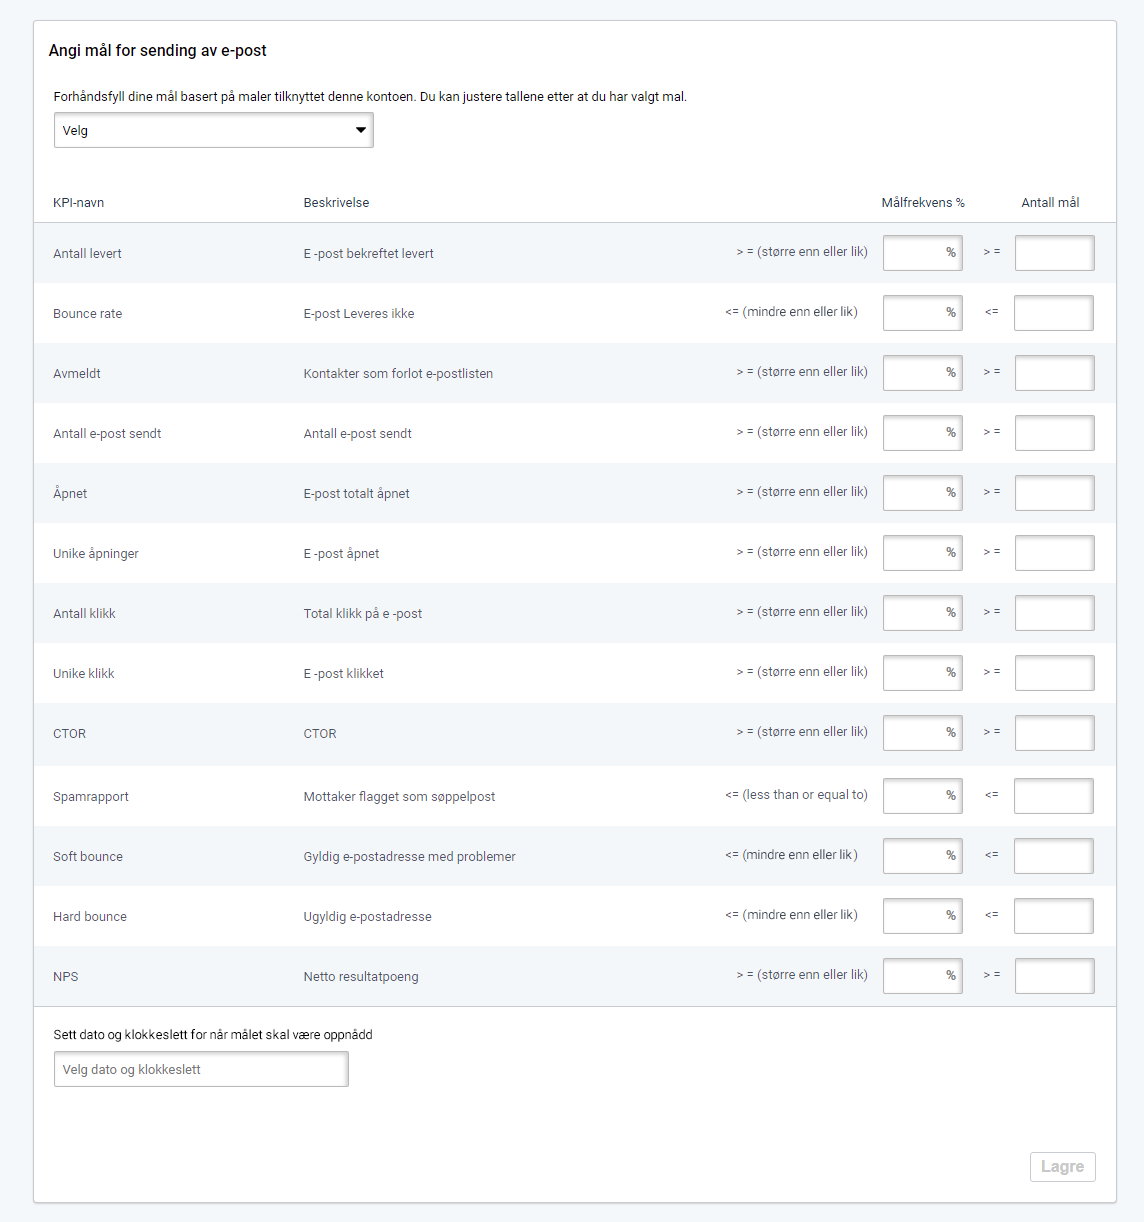Screen dimensions: 1144x1222
Task: Click the Antall klikk percentage field
Action: point(922,613)
